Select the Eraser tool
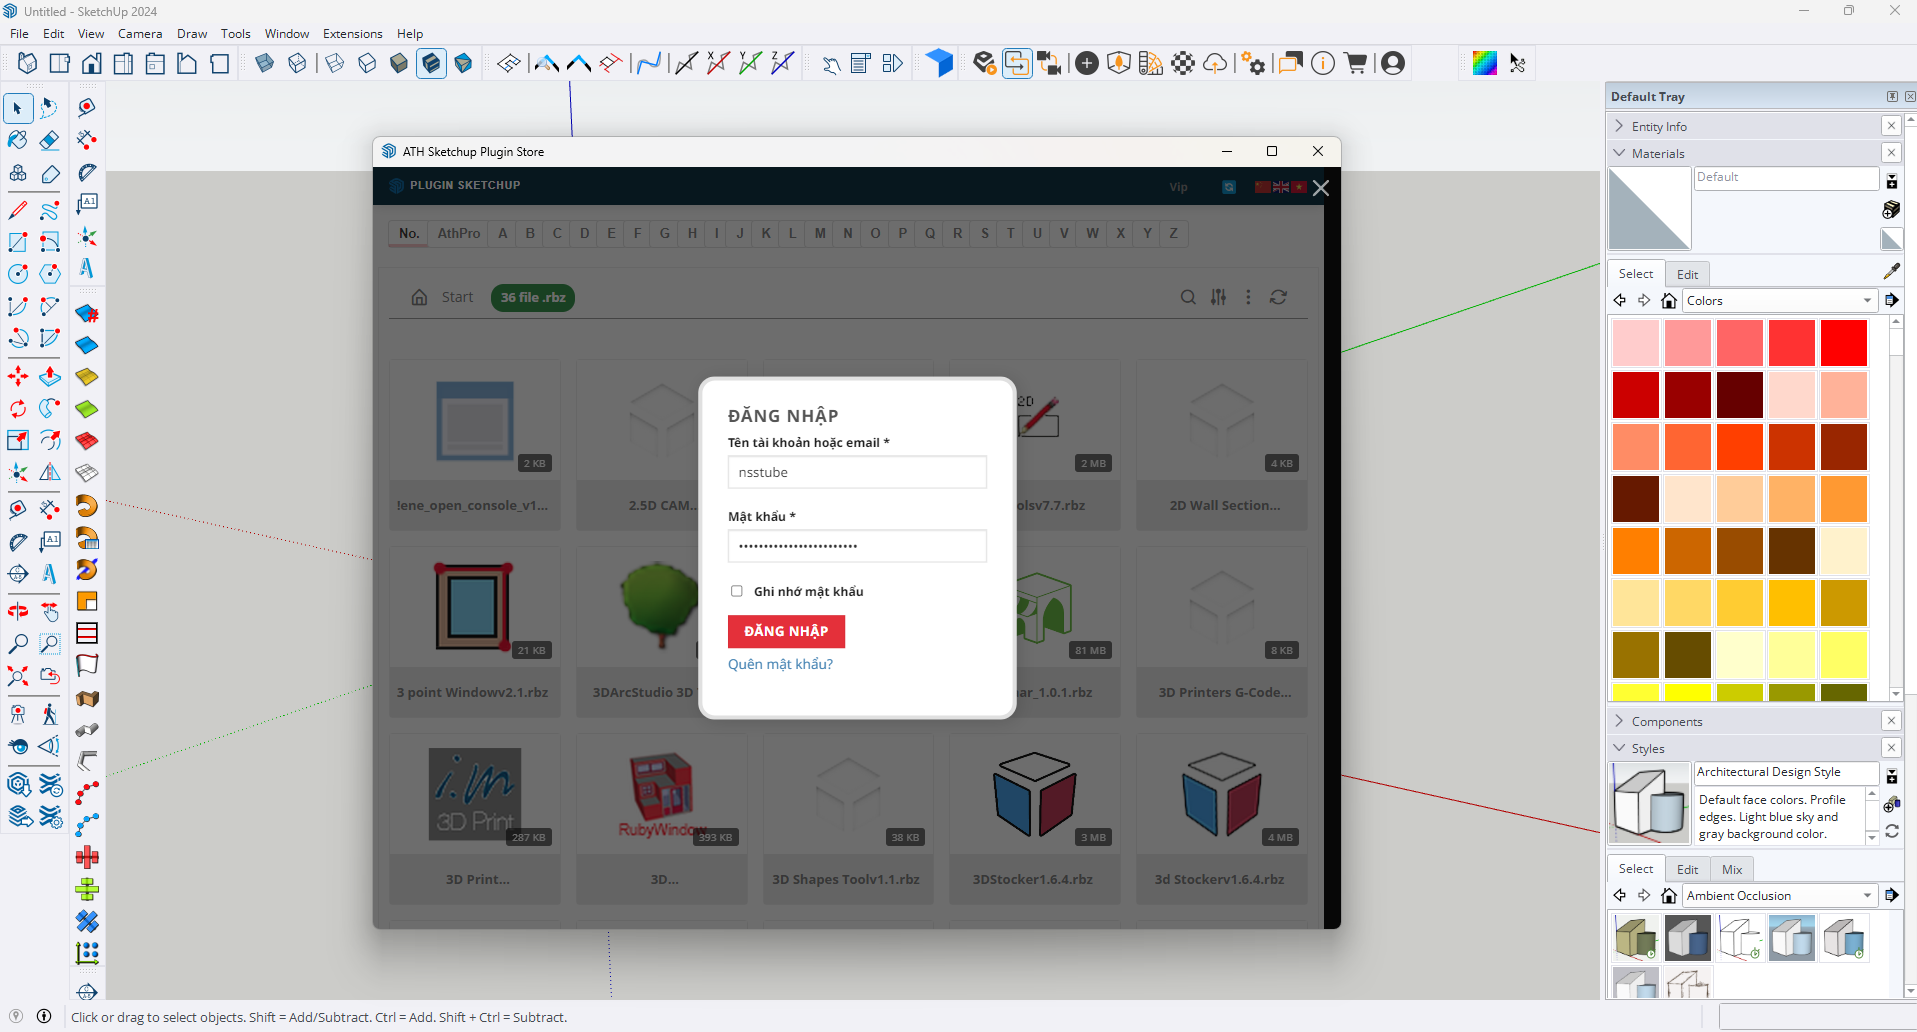1917x1032 pixels. 49,140
